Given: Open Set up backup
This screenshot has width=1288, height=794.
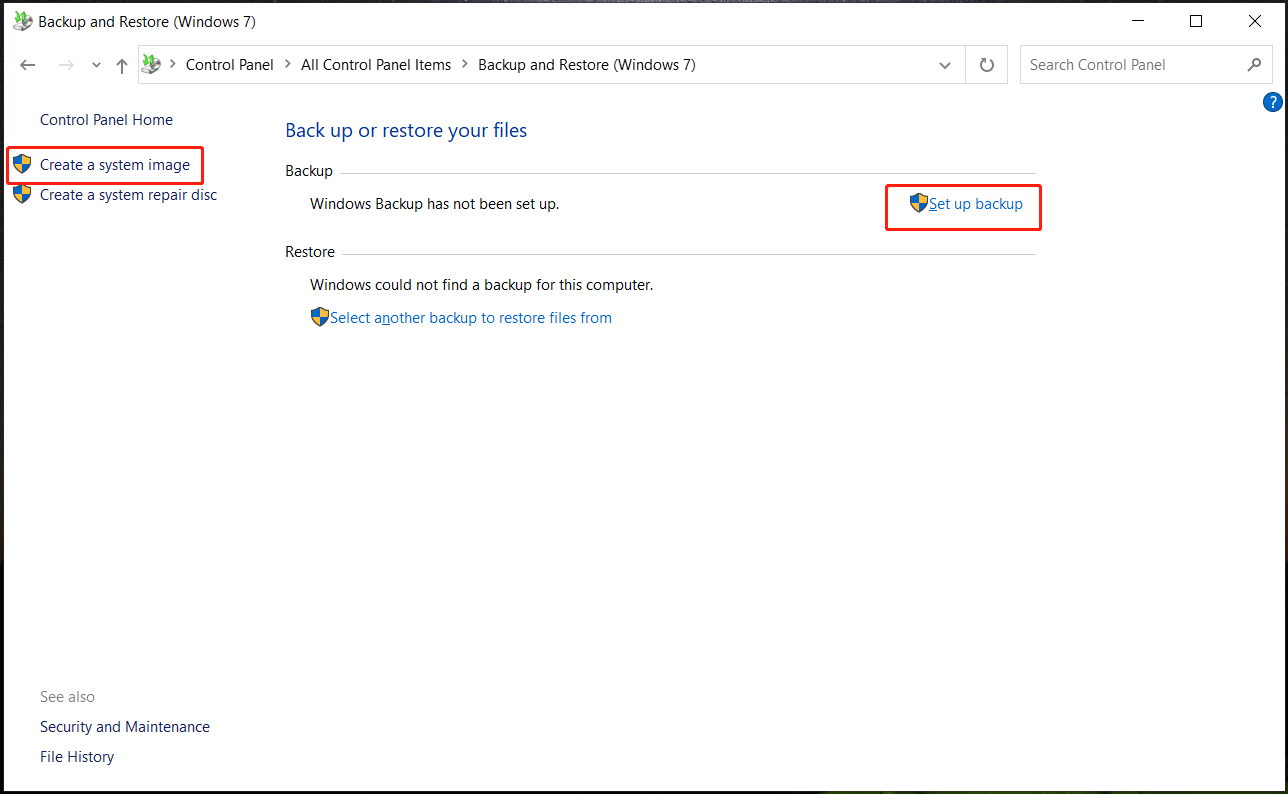Looking at the screenshot, I should tap(975, 203).
